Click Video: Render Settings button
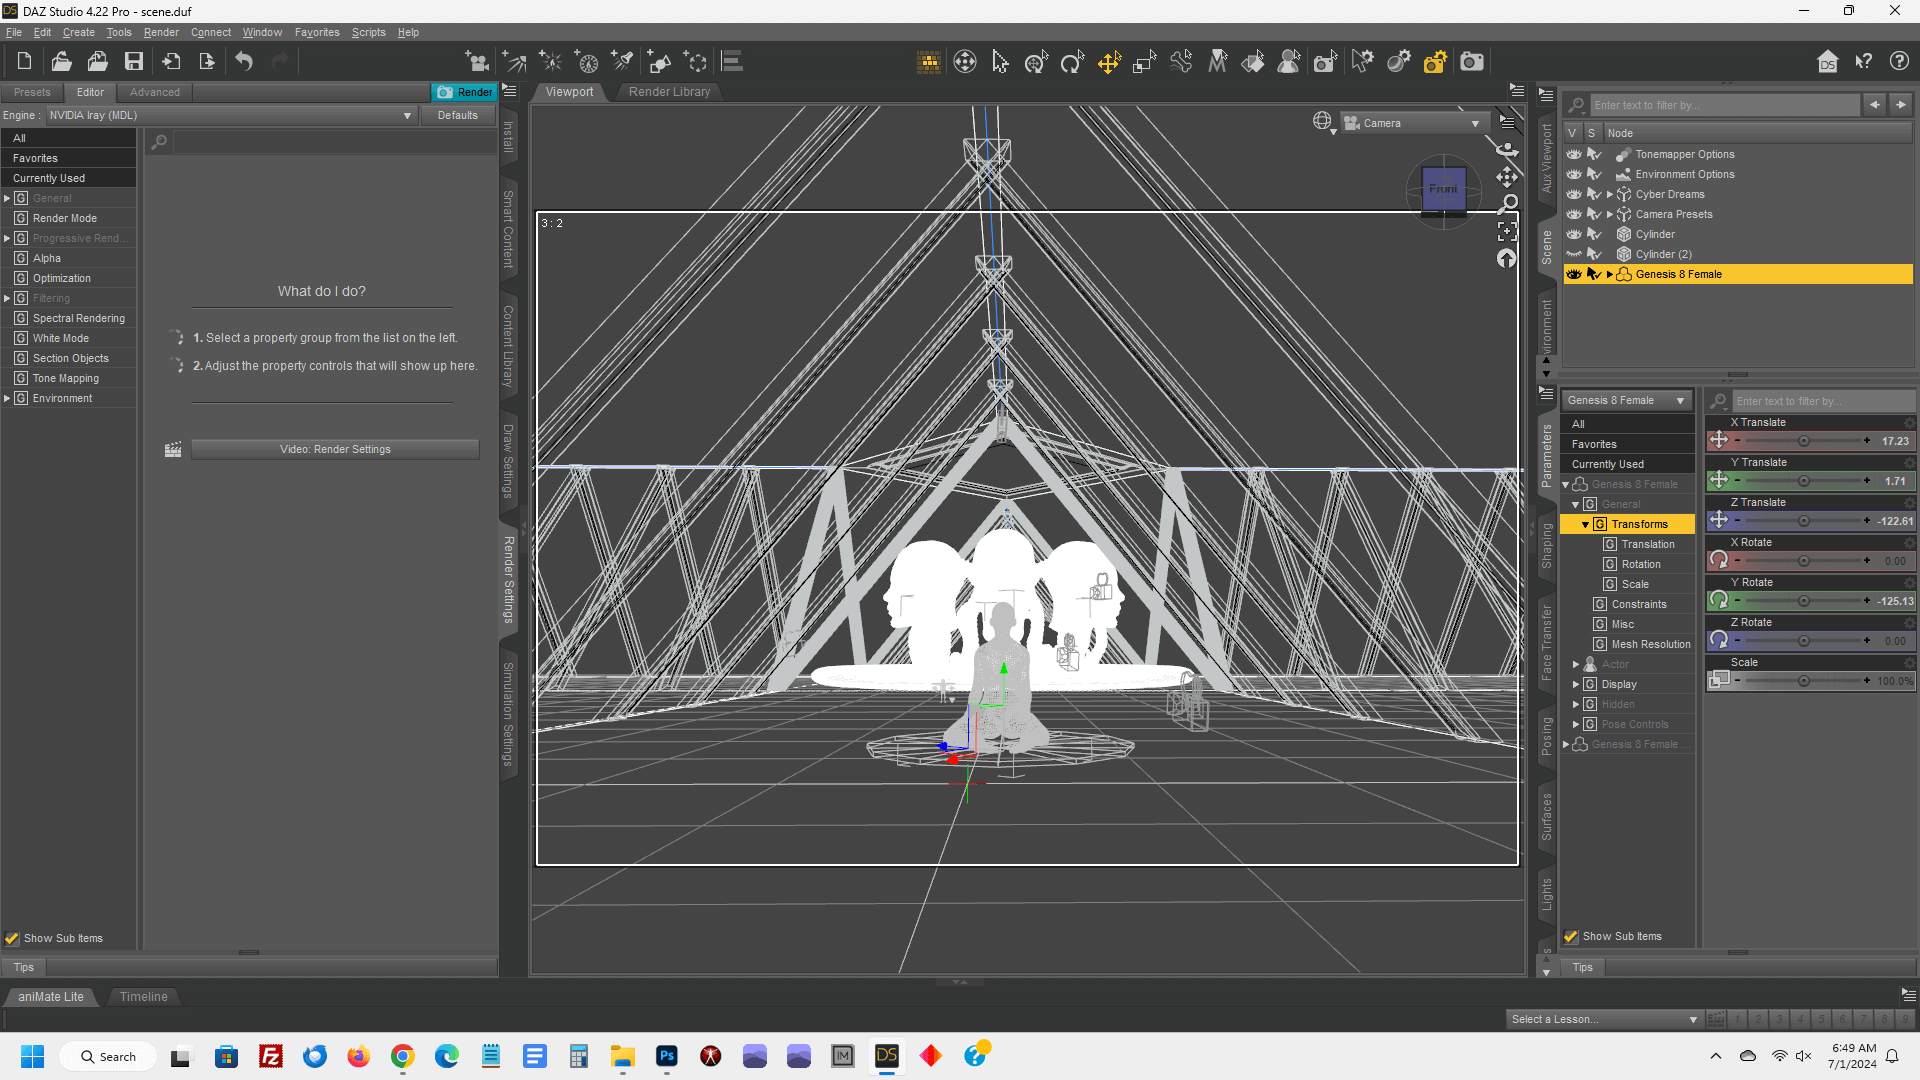This screenshot has height=1080, width=1920. [x=335, y=449]
